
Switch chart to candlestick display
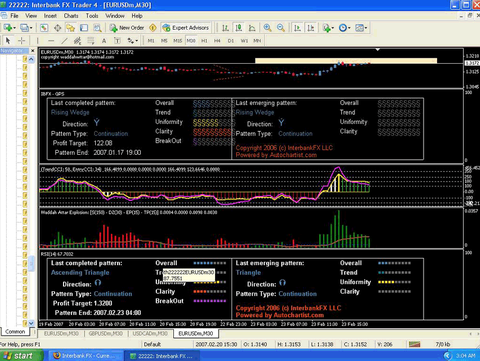click(x=239, y=28)
